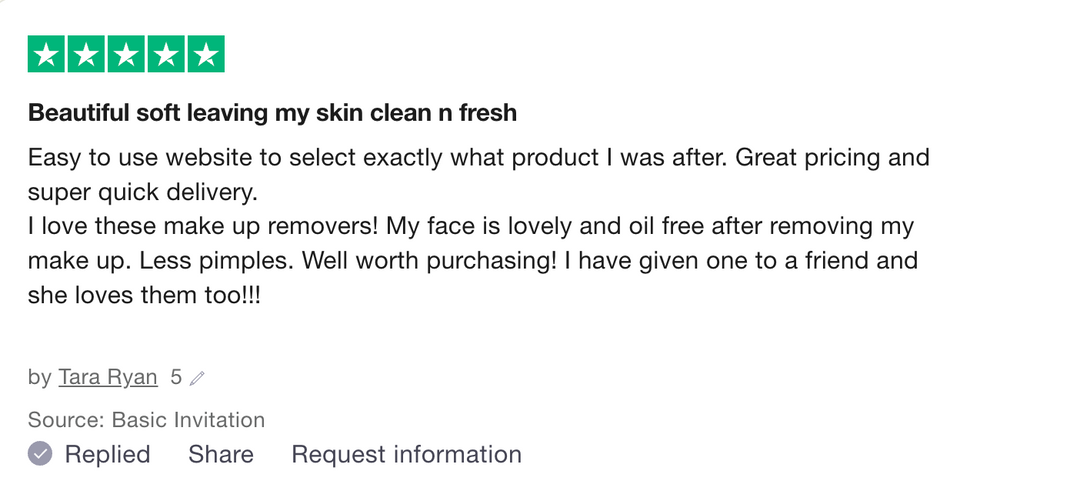Click the grey checkmark icon beside Replied
This screenshot has width=1080, height=491.
pos(40,454)
